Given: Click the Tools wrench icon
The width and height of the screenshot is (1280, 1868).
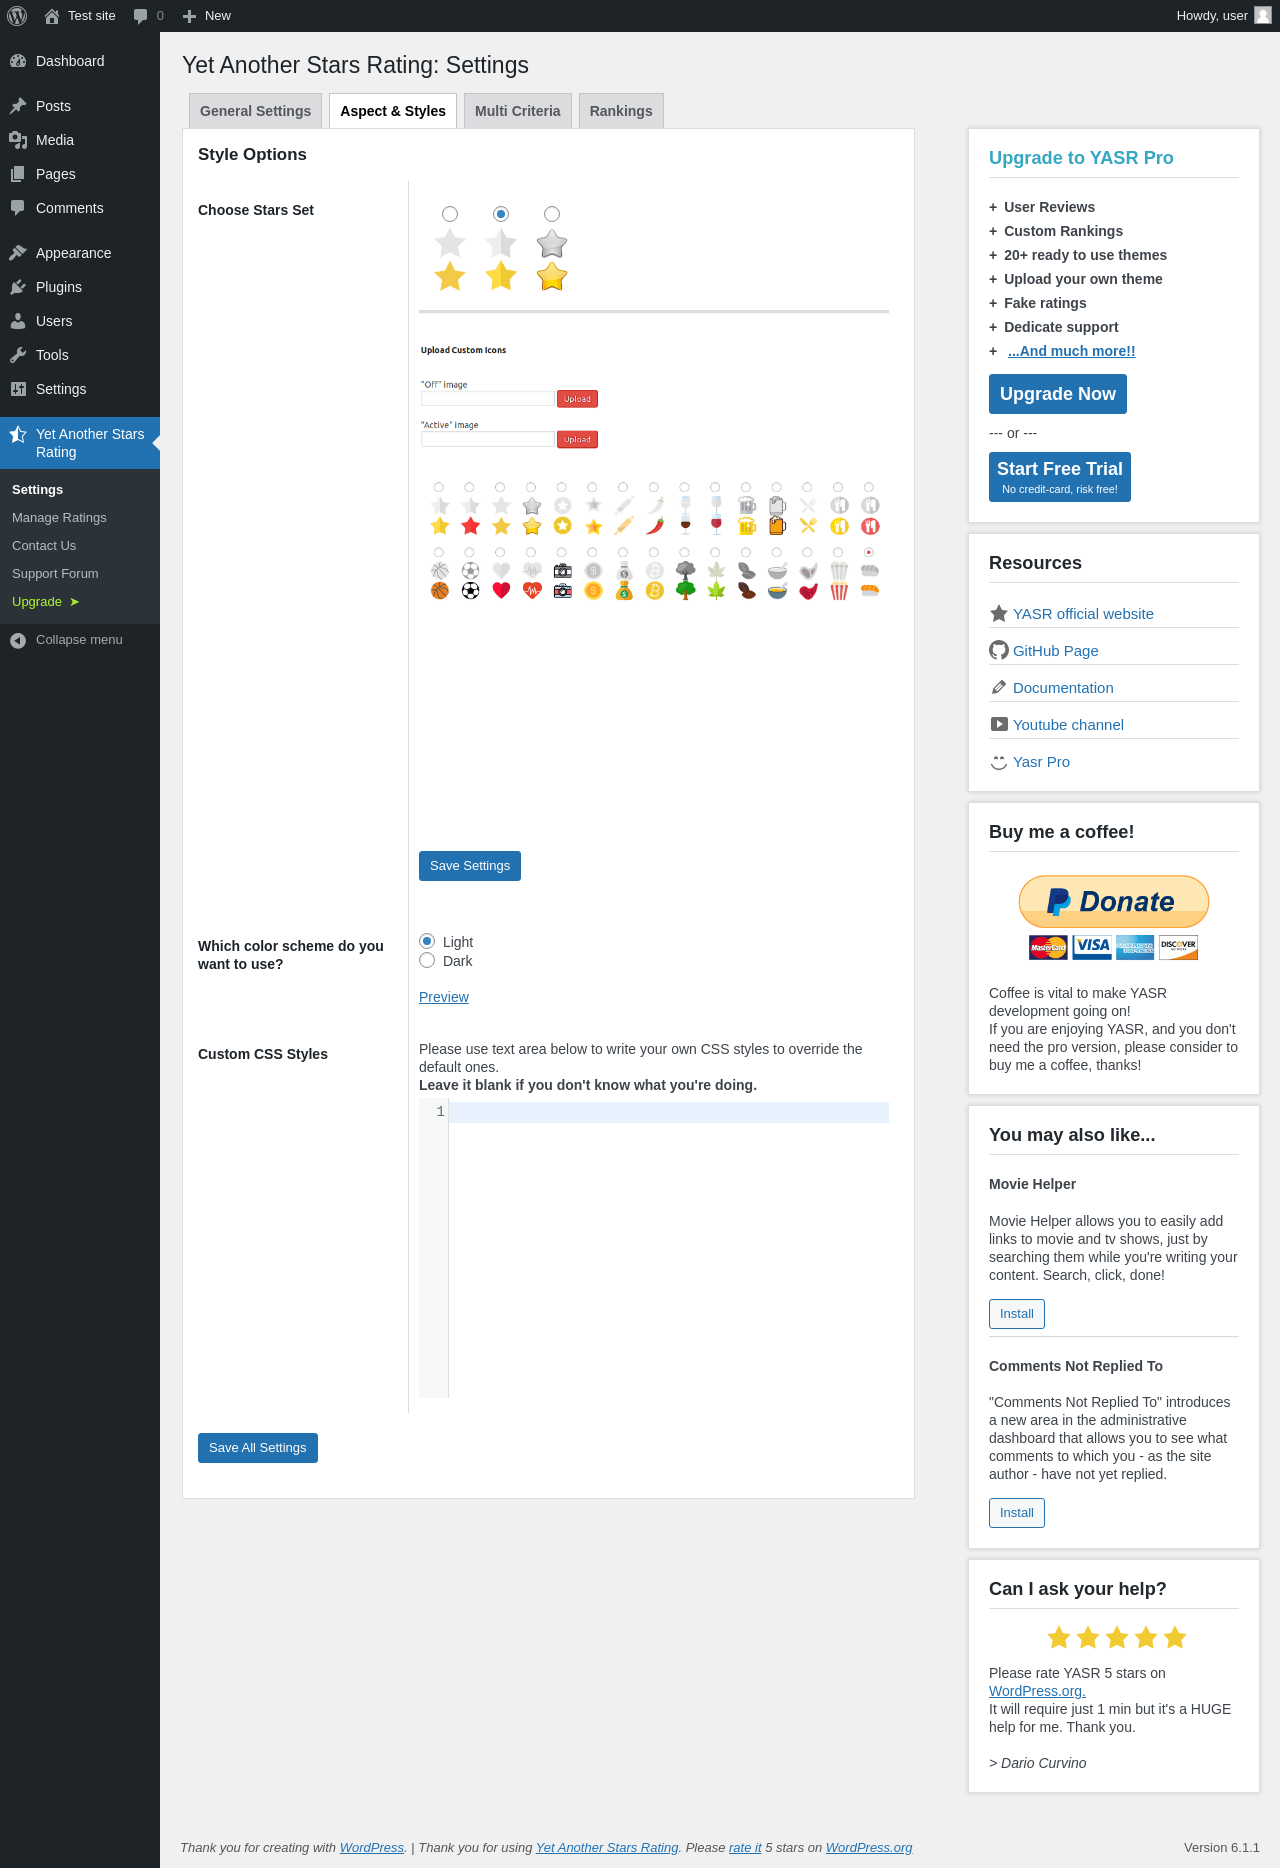Looking at the screenshot, I should (18, 355).
